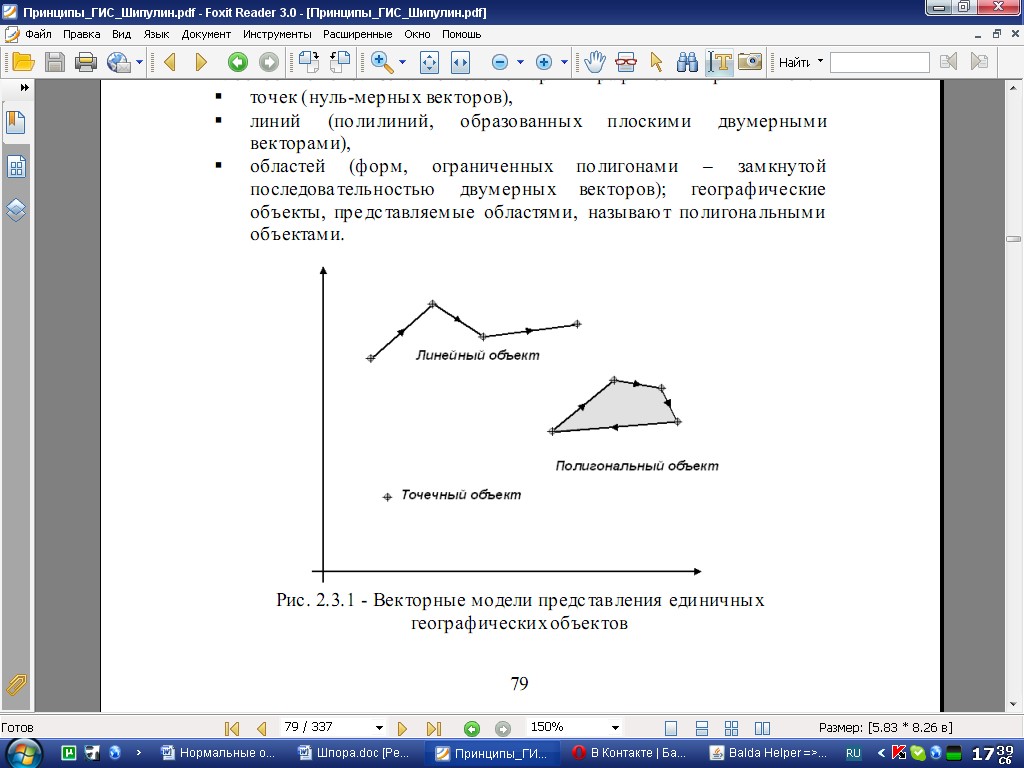Image resolution: width=1024 pixels, height=768 pixels.
Task: Click scrollbar down arrow
Action: click(x=1014, y=705)
